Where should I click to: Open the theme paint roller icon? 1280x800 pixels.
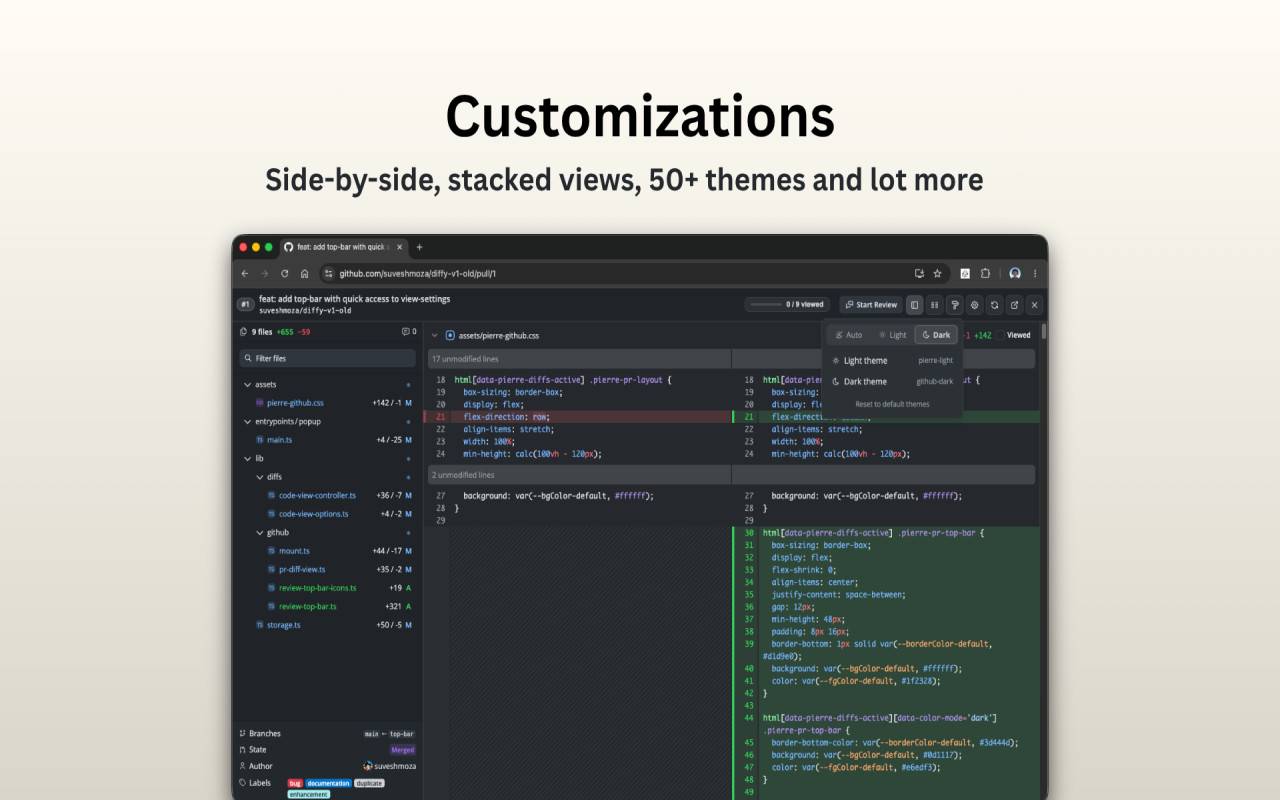[x=955, y=305]
